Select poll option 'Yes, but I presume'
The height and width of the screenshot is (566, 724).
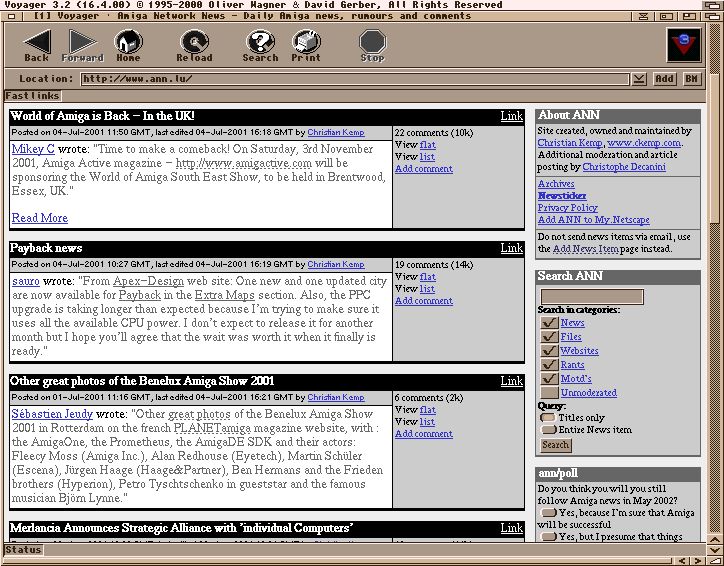coord(548,536)
